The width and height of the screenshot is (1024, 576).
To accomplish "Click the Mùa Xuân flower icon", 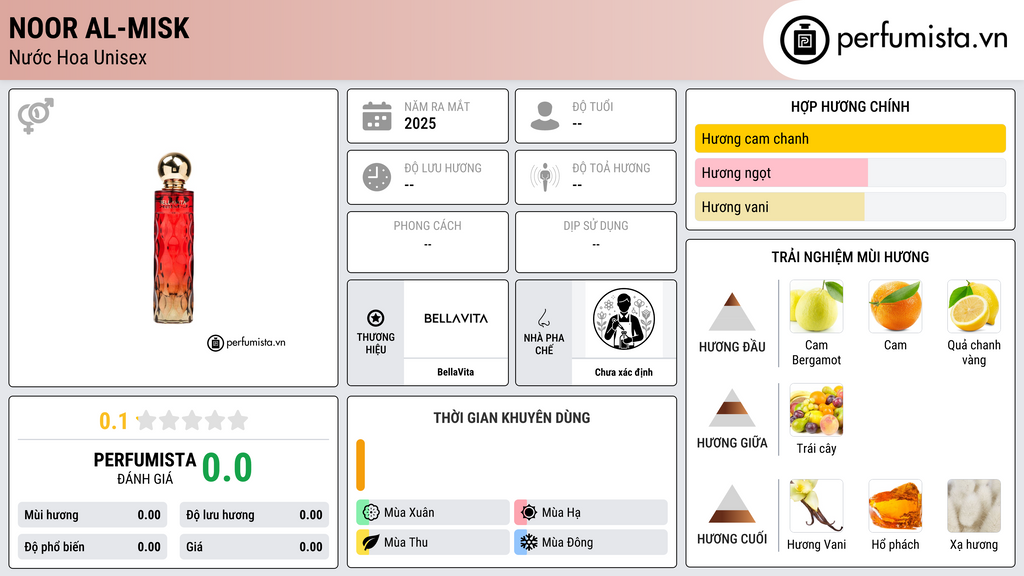I will tap(371, 513).
